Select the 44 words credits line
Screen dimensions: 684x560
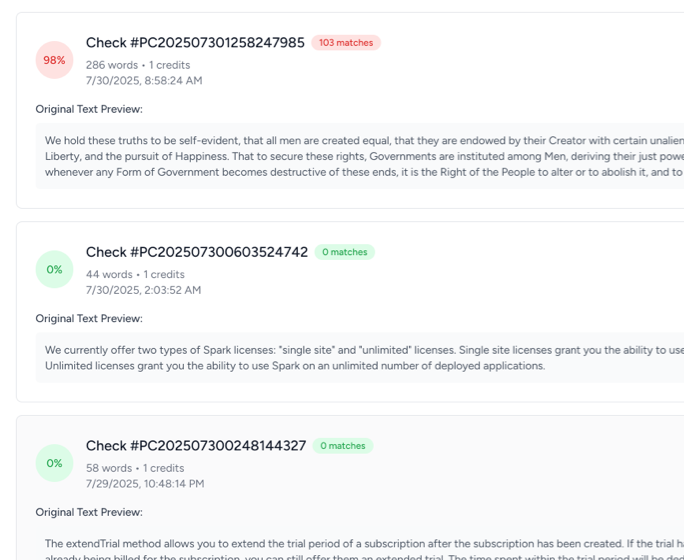pyautogui.click(x=135, y=274)
